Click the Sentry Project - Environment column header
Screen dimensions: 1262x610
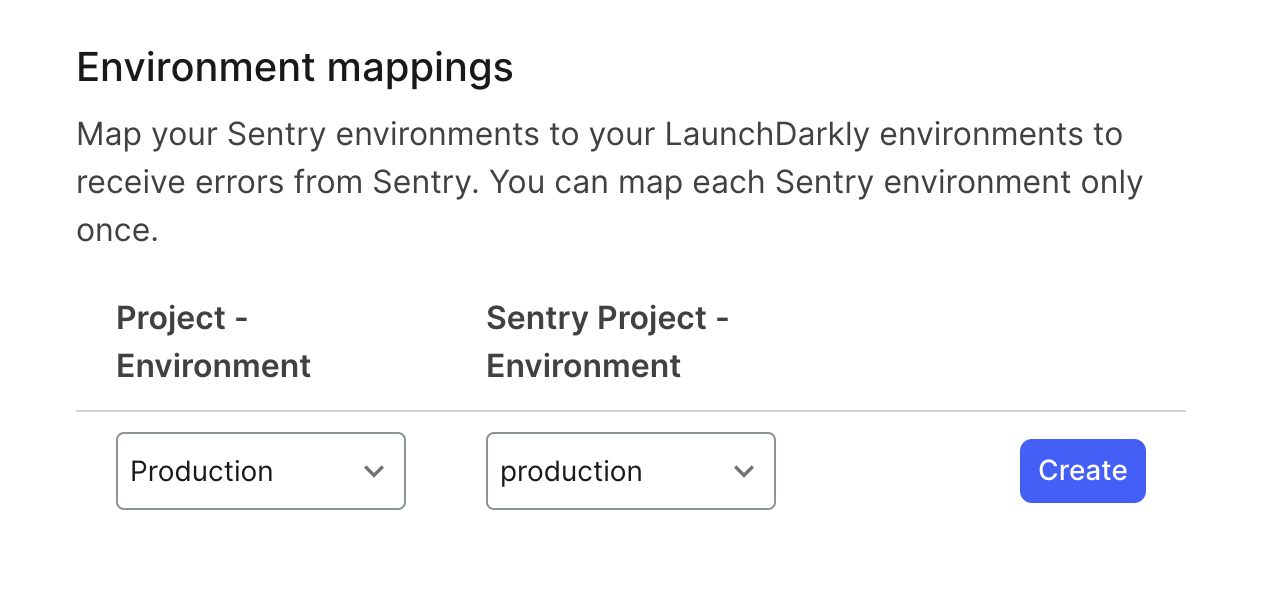[x=607, y=341]
